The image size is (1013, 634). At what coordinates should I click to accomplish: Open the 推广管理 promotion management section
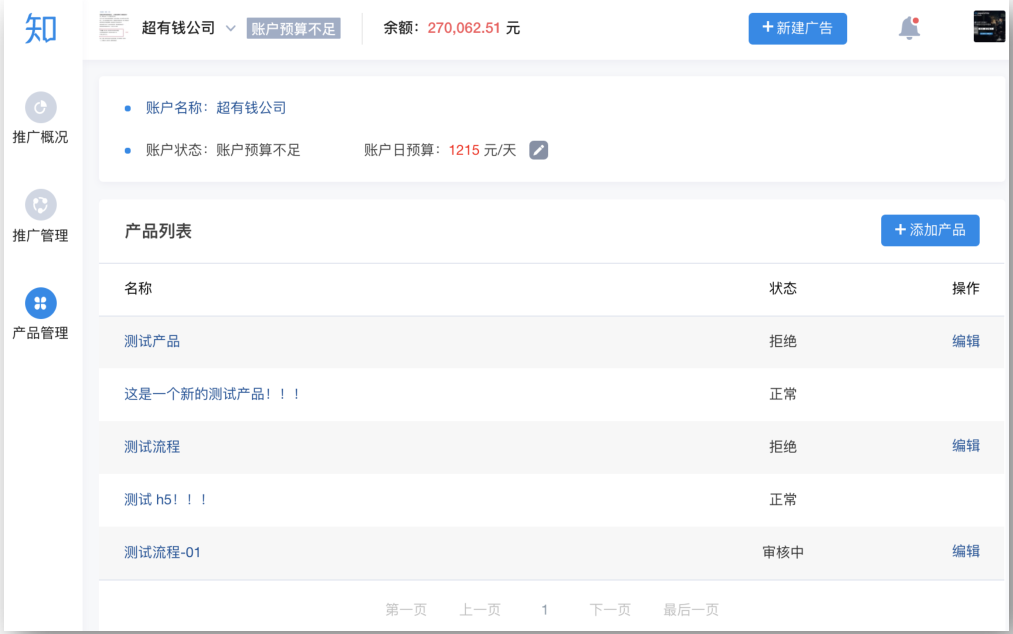coord(40,217)
